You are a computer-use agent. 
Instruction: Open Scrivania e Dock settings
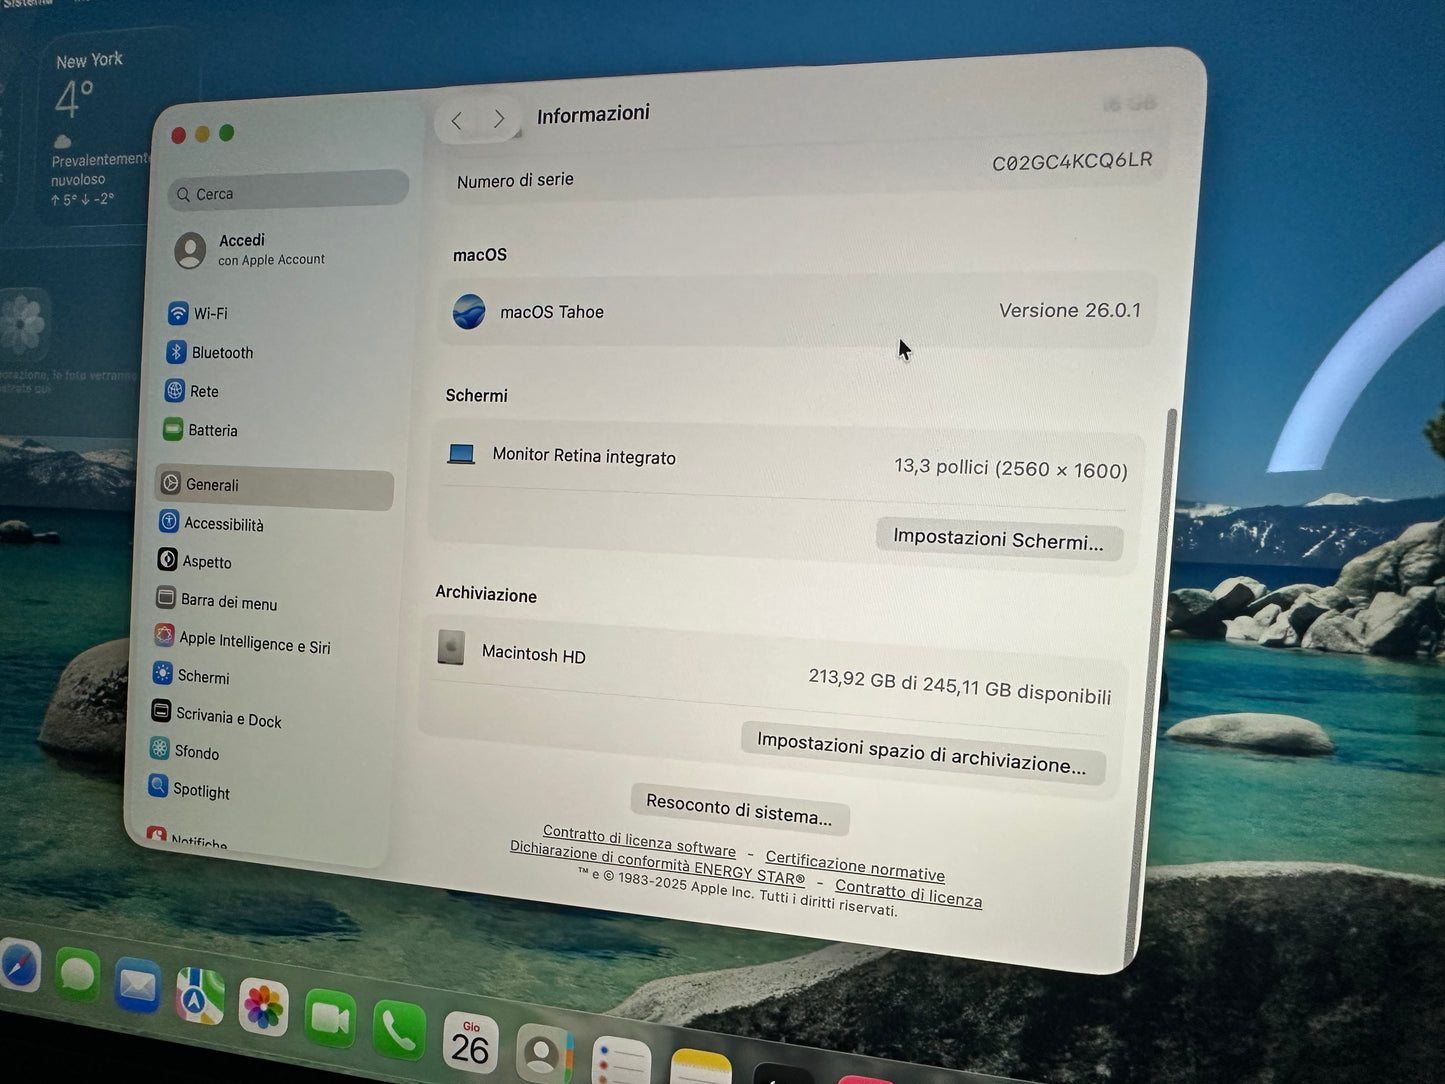click(229, 717)
